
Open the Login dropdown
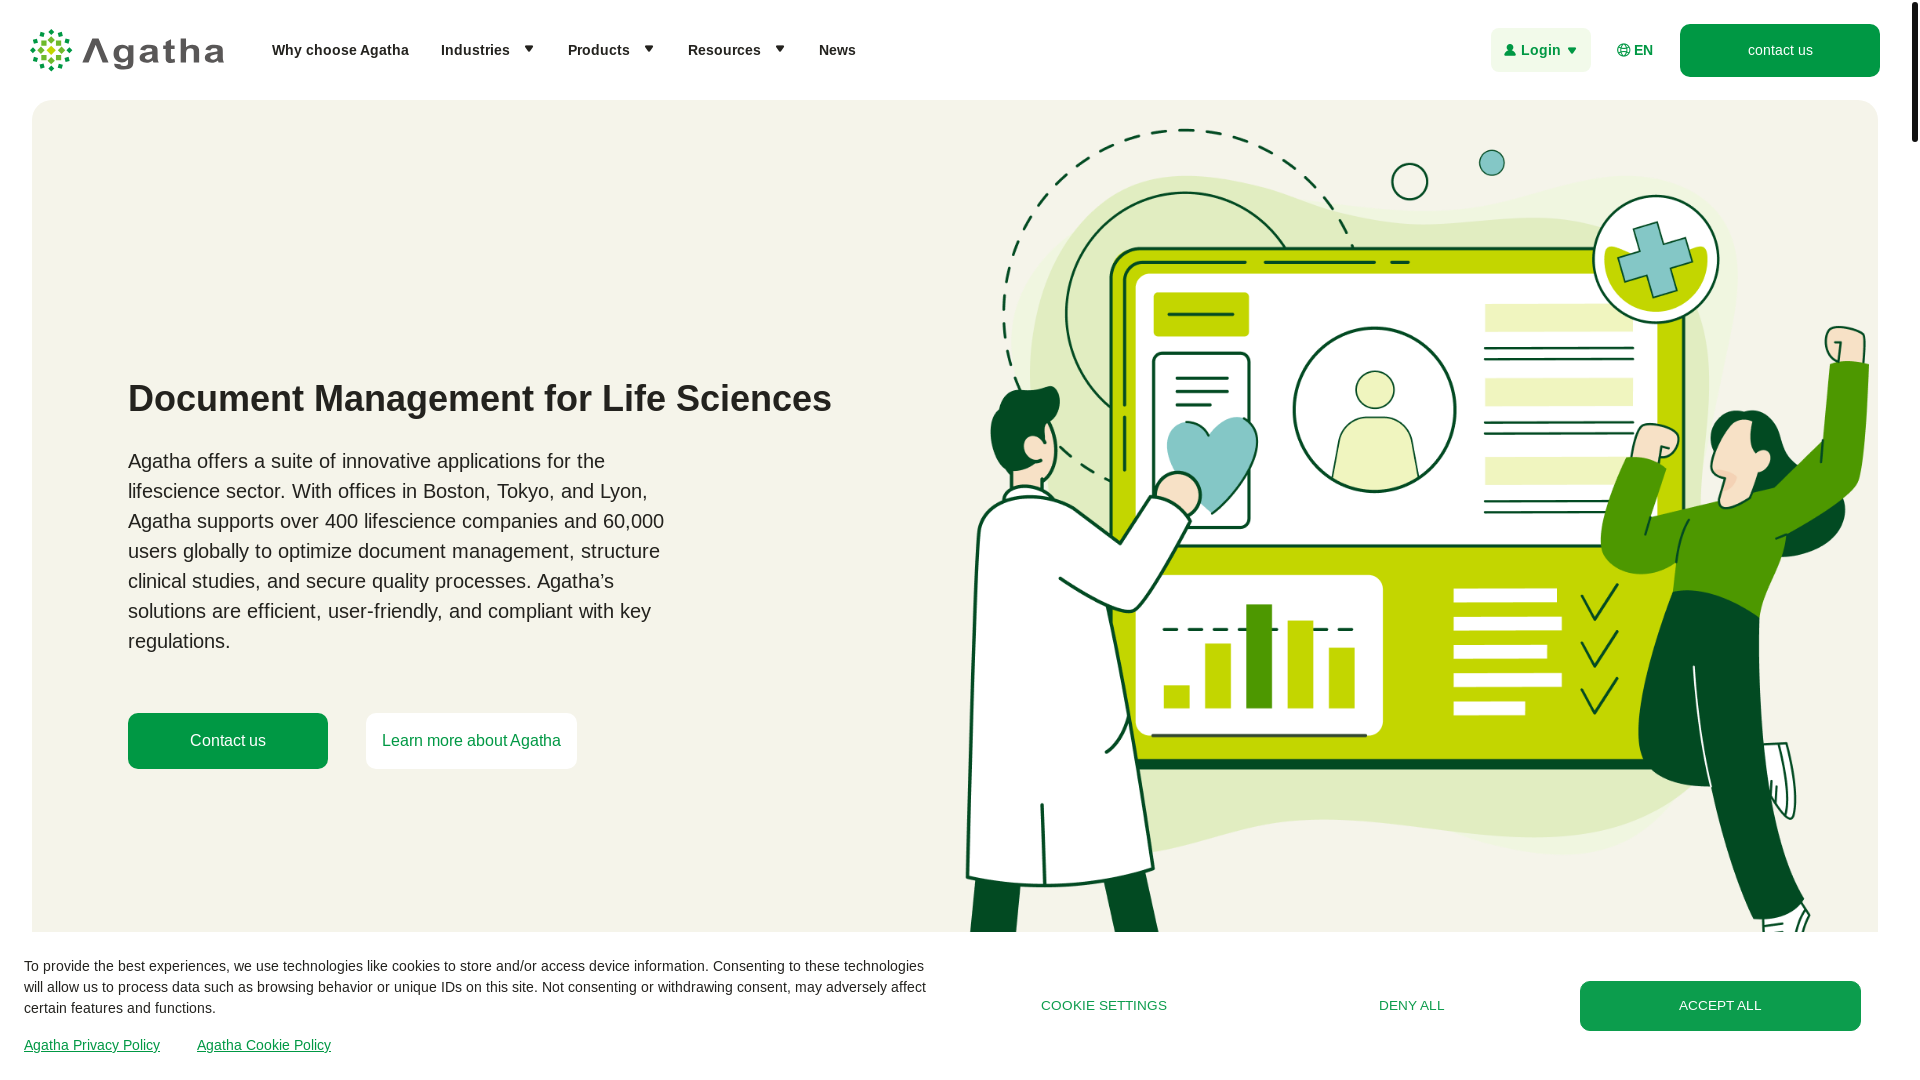click(x=1540, y=50)
